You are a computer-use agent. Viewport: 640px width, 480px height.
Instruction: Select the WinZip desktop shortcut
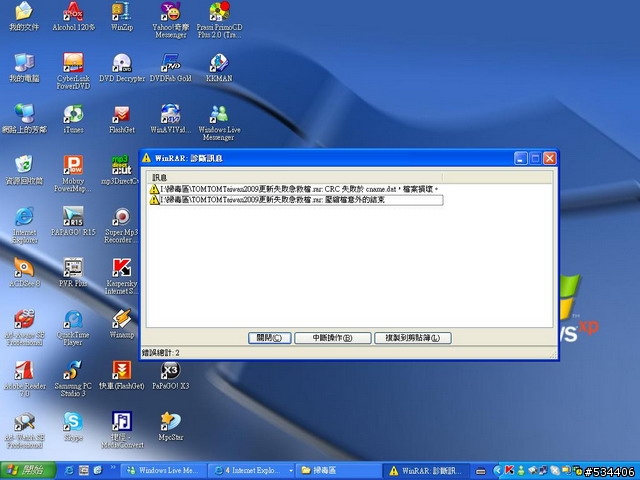122,16
